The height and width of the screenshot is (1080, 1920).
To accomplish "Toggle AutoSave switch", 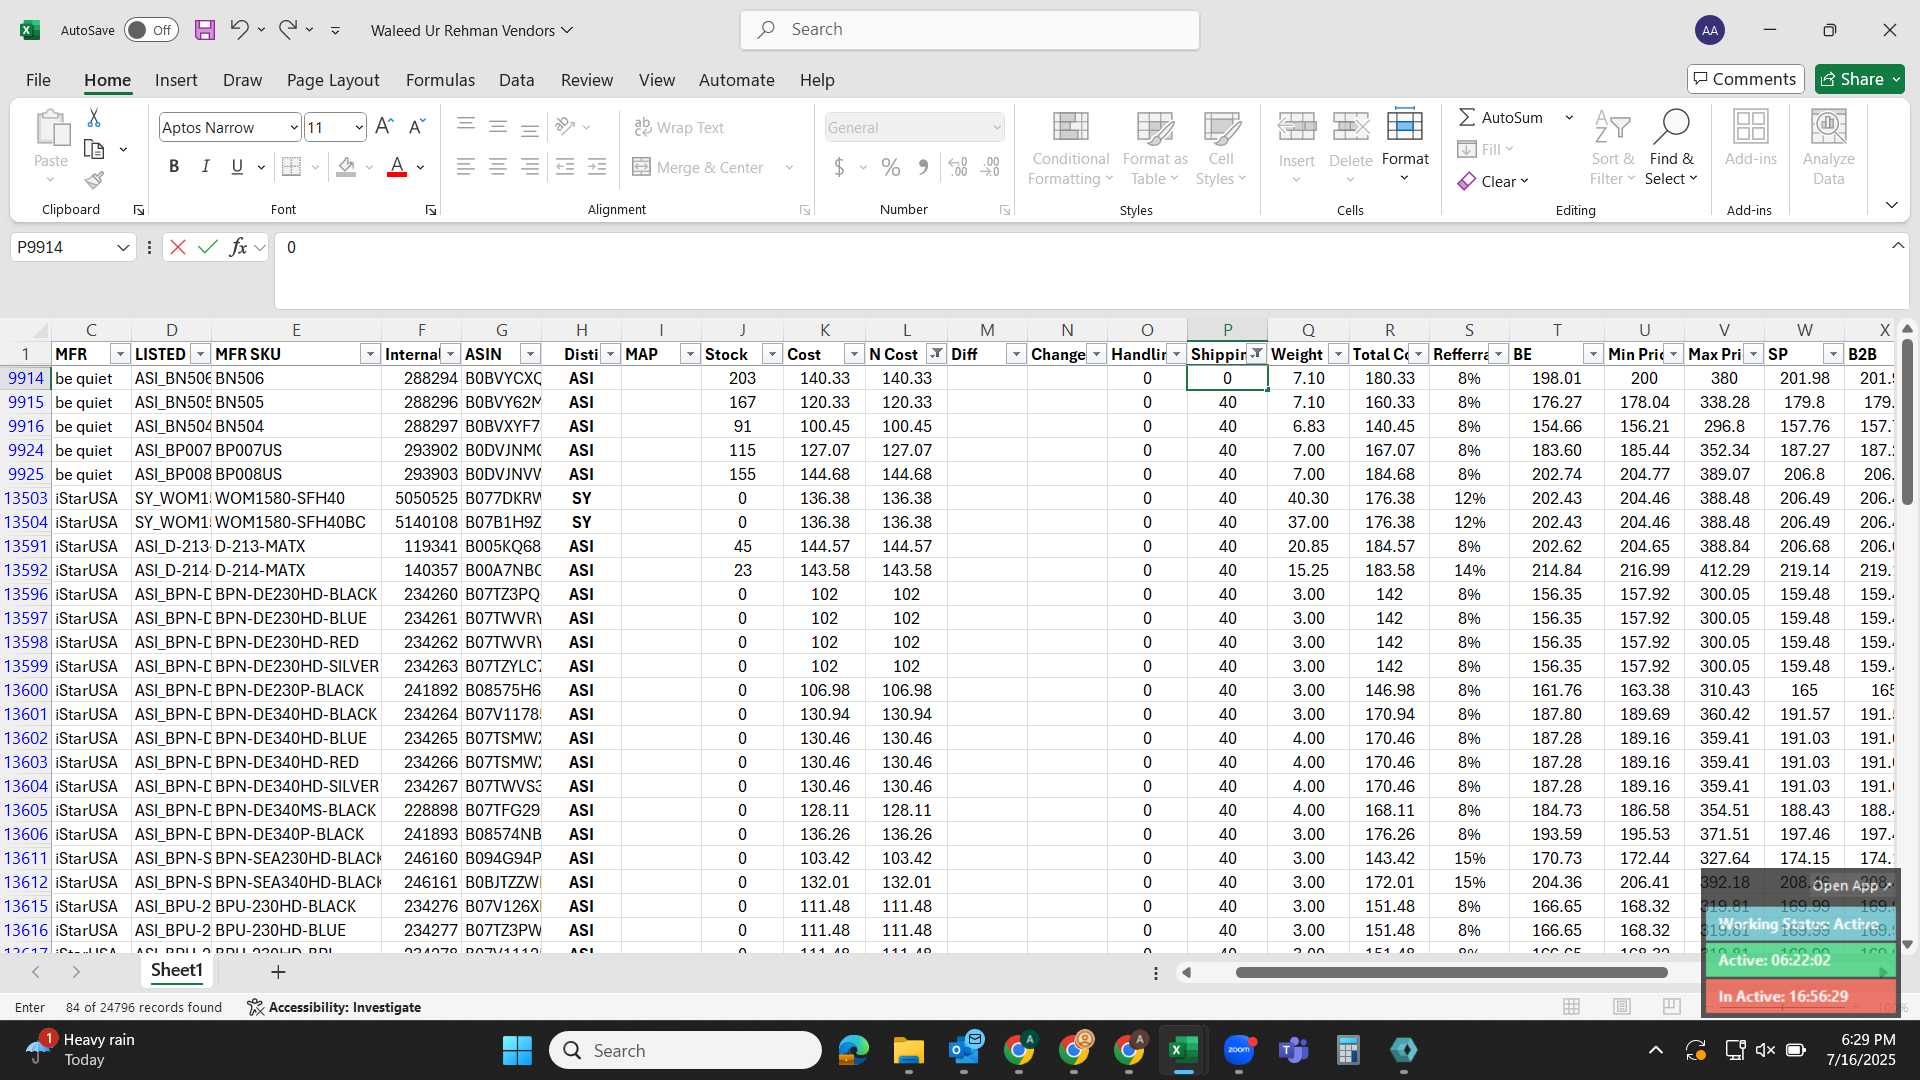I will (151, 30).
